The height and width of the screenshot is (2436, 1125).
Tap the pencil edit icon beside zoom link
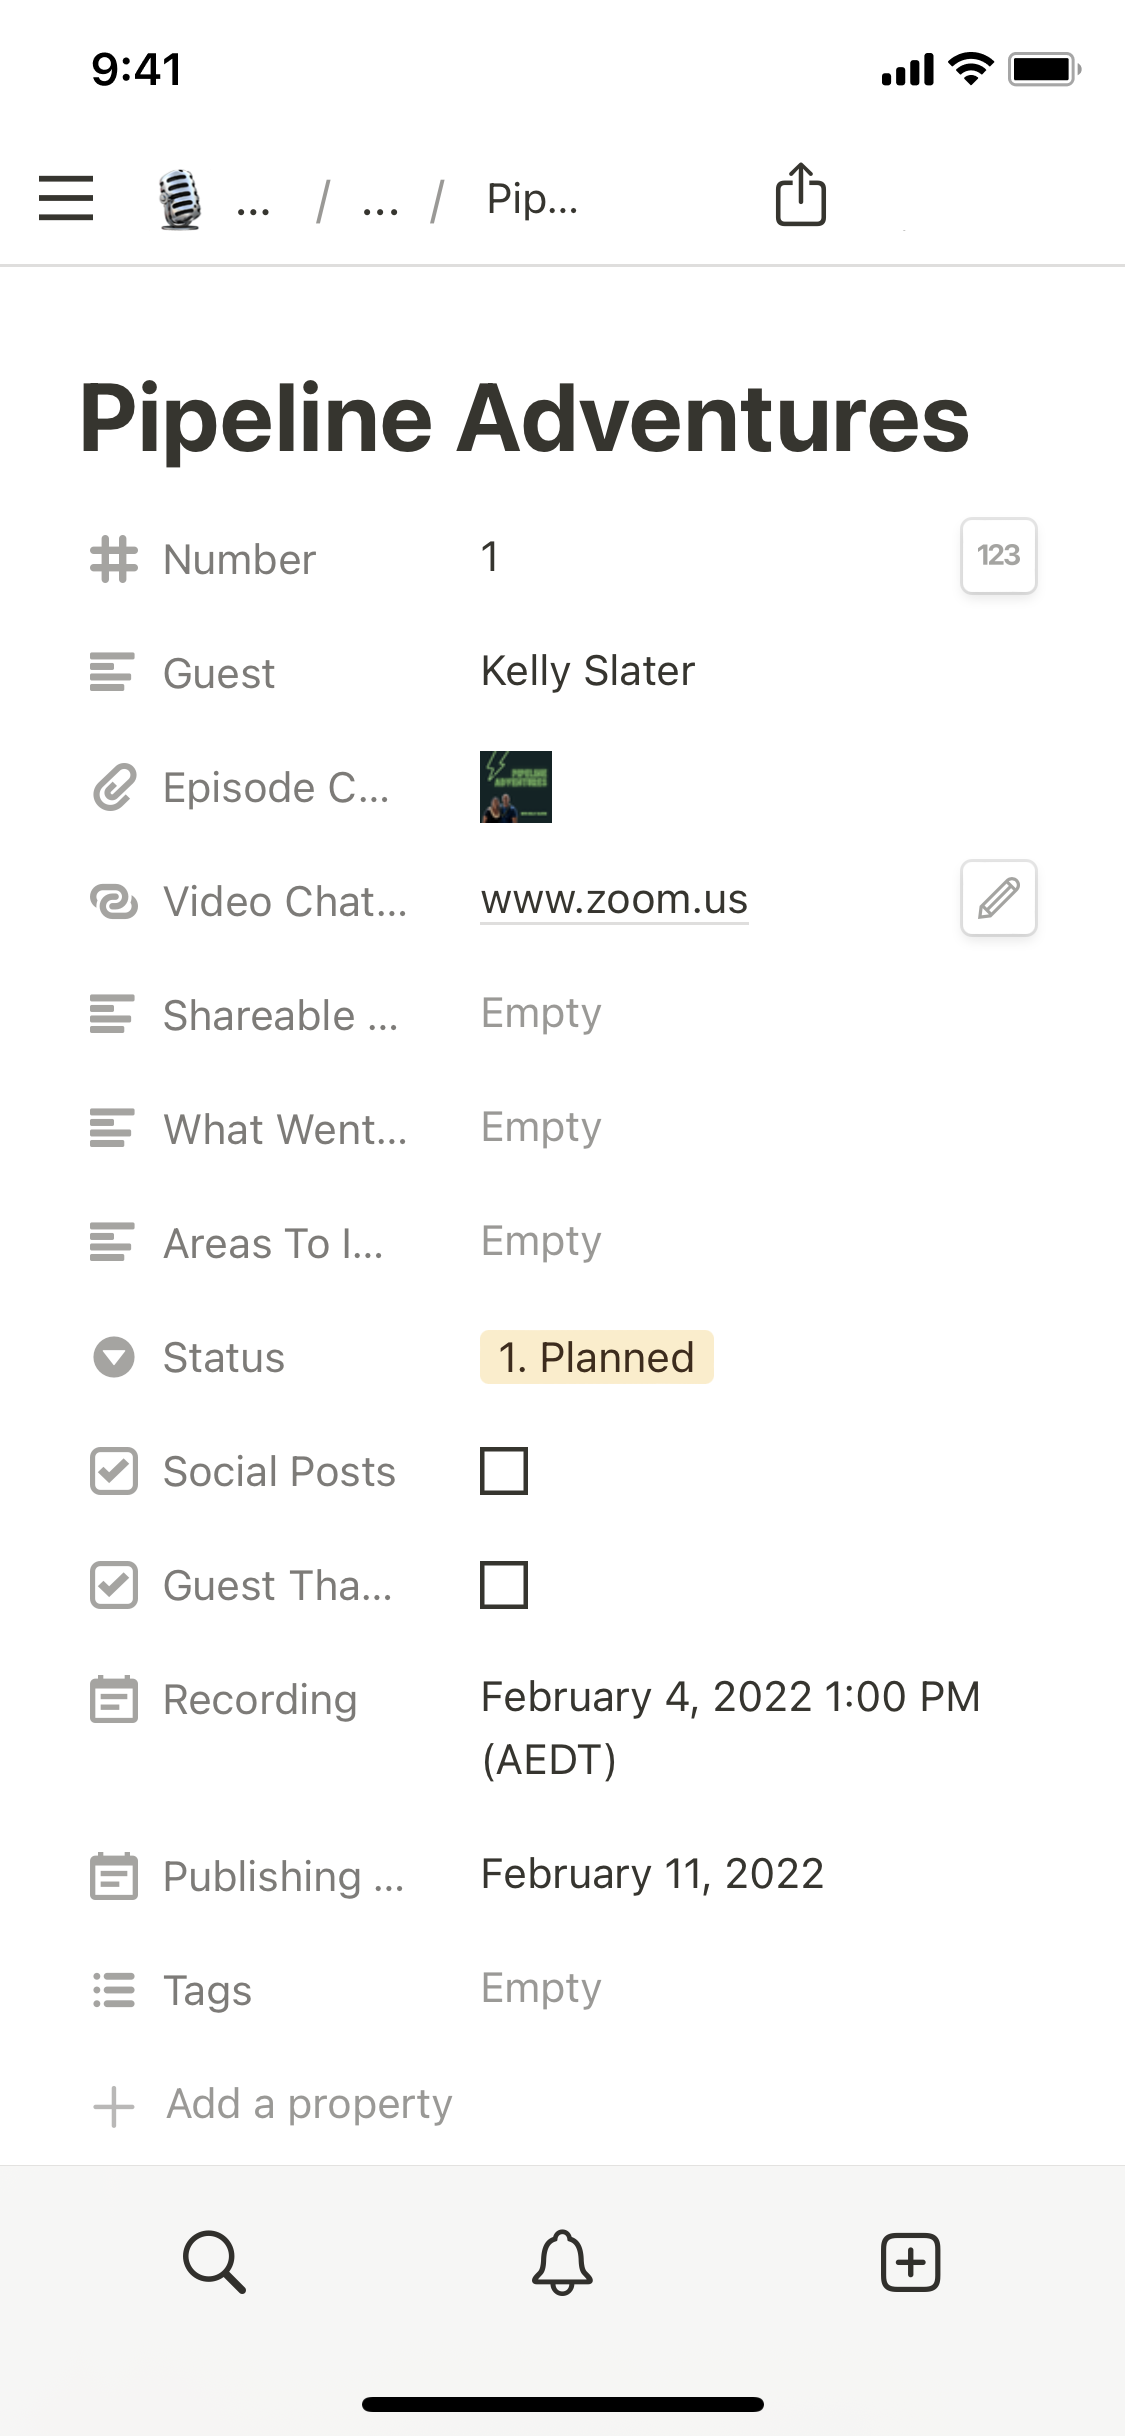[x=998, y=898]
